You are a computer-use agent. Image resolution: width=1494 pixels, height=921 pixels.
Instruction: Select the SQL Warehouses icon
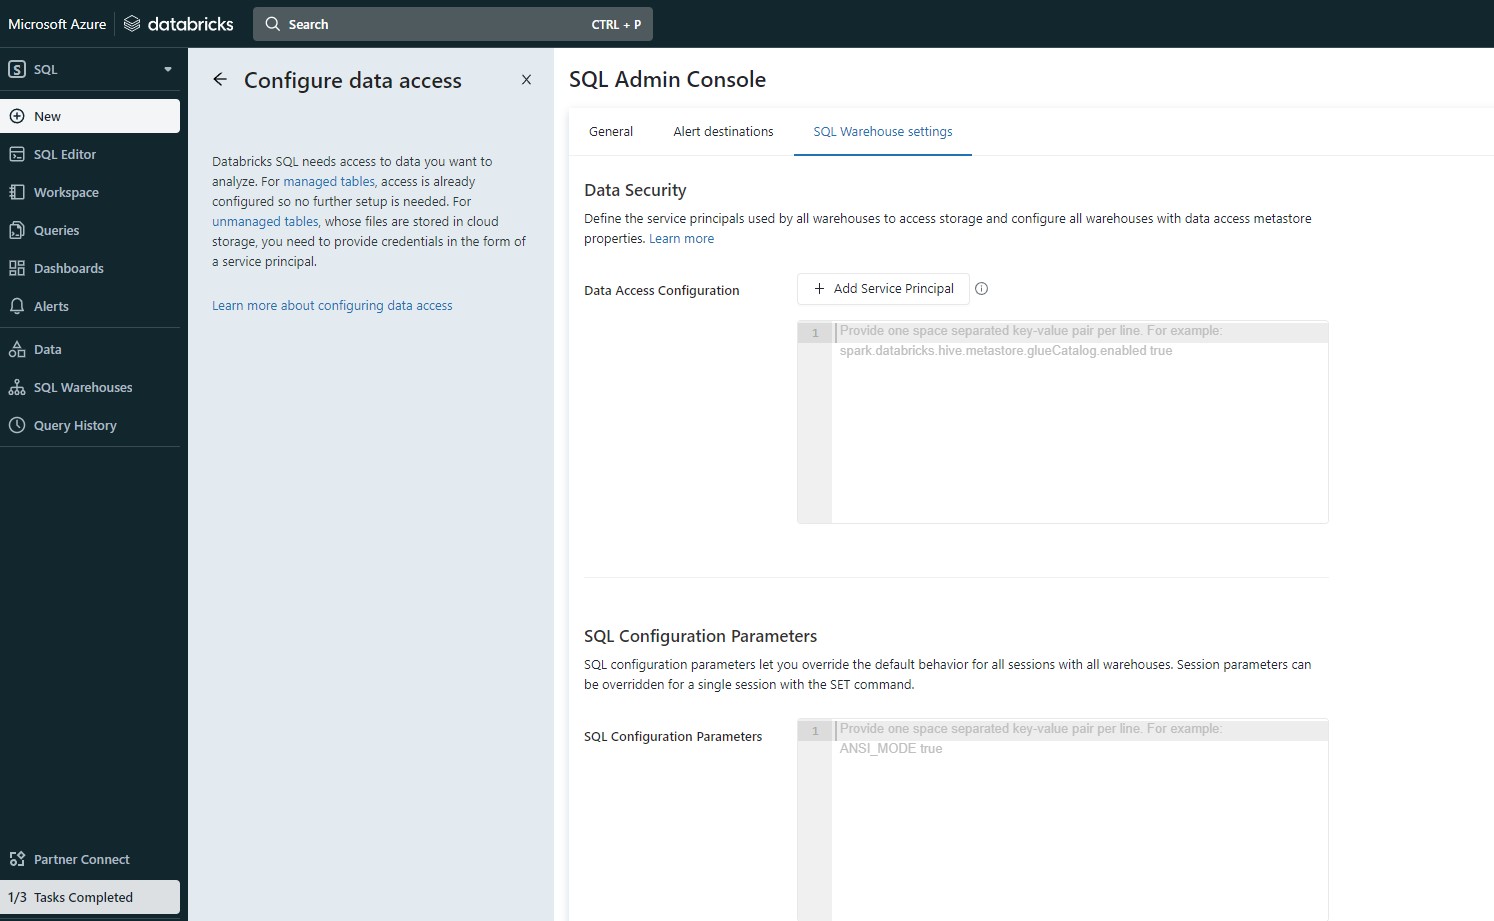17,387
